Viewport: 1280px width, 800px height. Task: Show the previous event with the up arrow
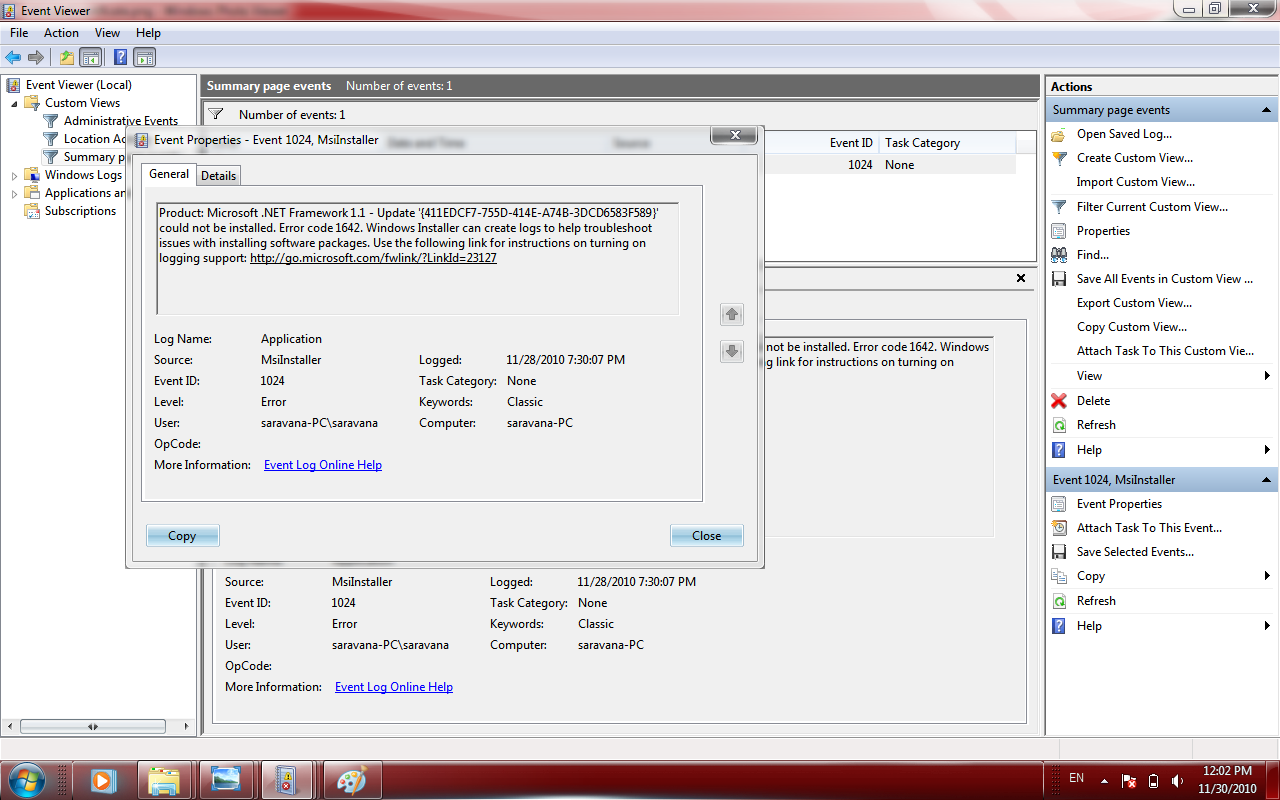(732, 315)
